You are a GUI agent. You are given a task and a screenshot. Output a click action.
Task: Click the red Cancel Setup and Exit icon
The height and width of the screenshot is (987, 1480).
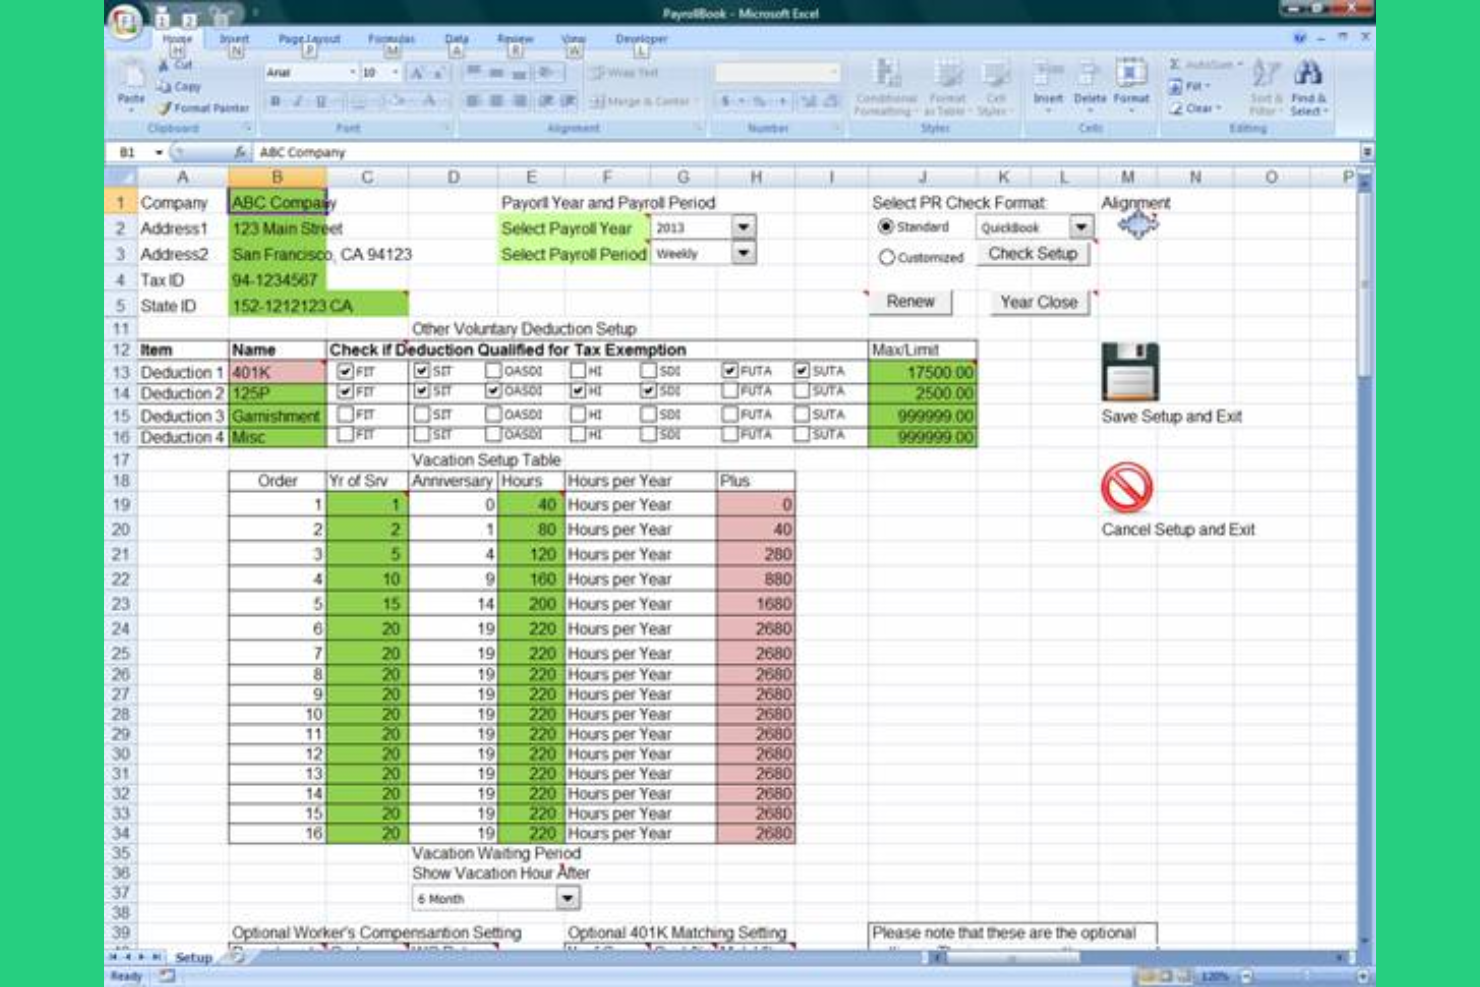1127,488
